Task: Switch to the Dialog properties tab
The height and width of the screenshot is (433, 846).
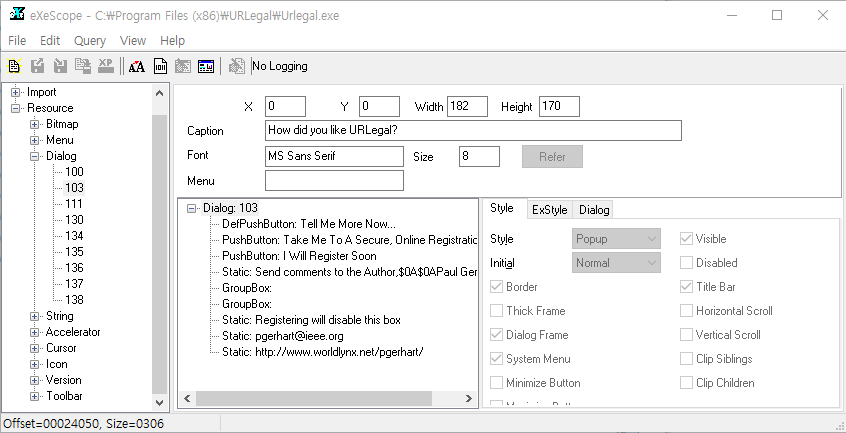Action: point(594,210)
